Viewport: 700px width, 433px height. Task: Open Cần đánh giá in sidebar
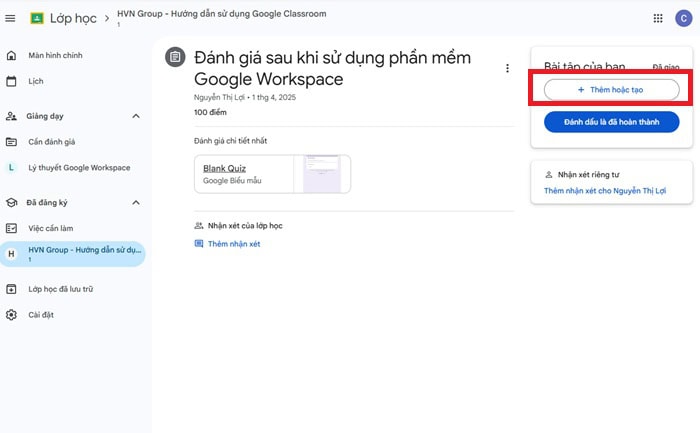tap(50, 142)
